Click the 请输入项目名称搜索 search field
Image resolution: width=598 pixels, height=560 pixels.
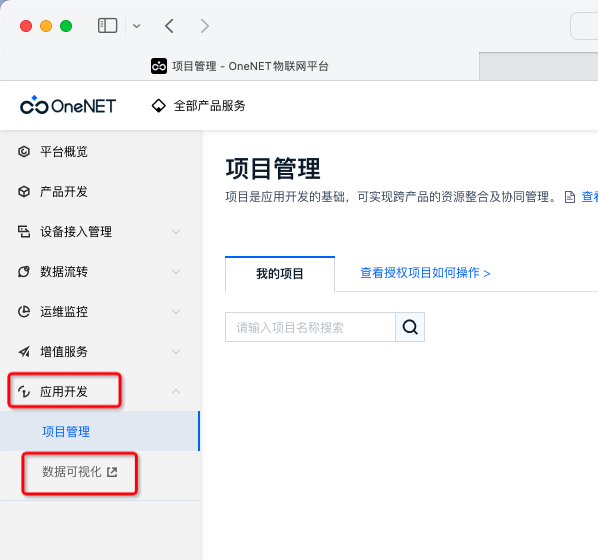(x=310, y=327)
